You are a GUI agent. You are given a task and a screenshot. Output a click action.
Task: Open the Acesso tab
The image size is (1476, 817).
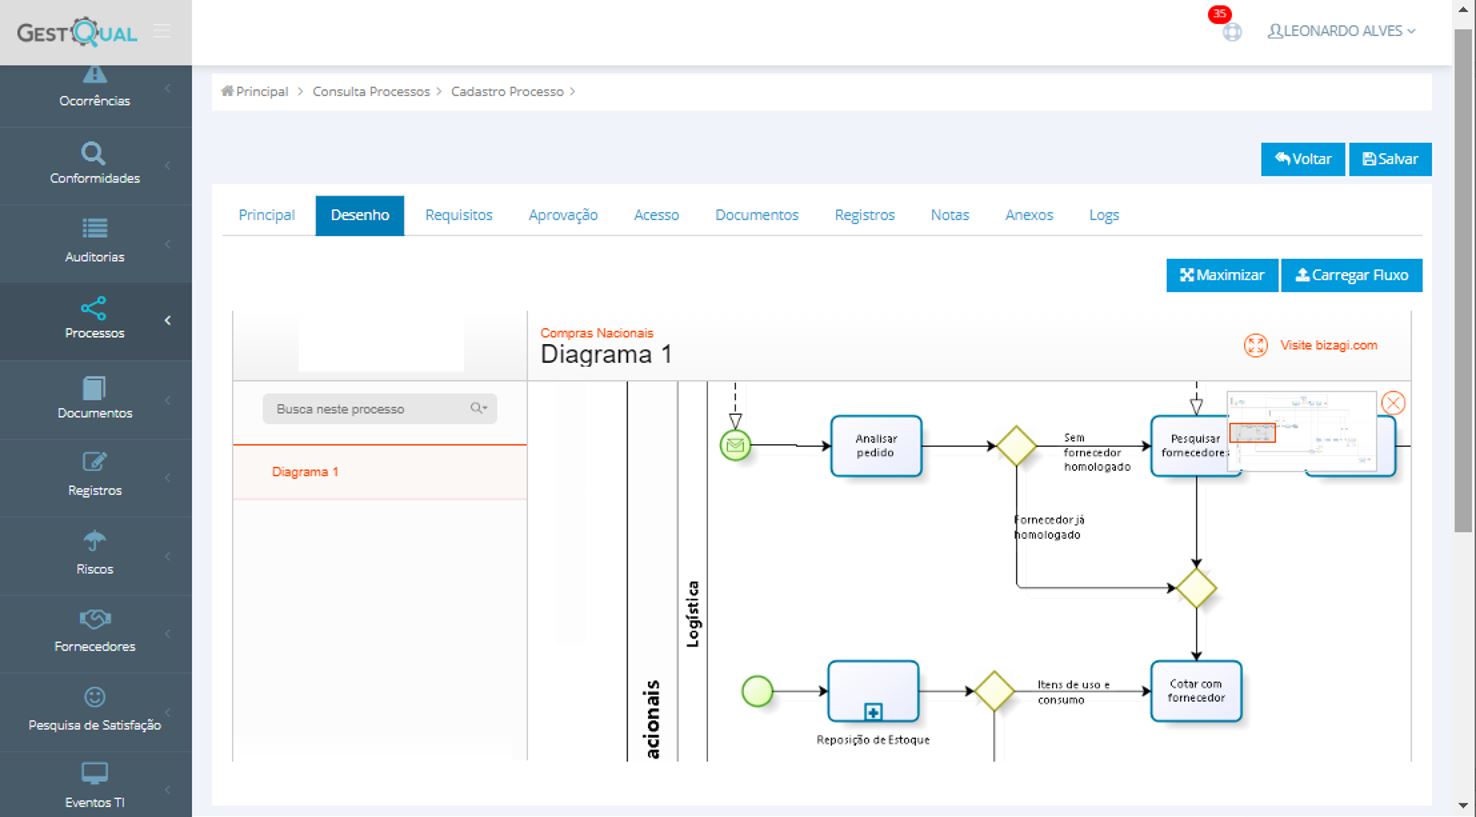(x=656, y=215)
